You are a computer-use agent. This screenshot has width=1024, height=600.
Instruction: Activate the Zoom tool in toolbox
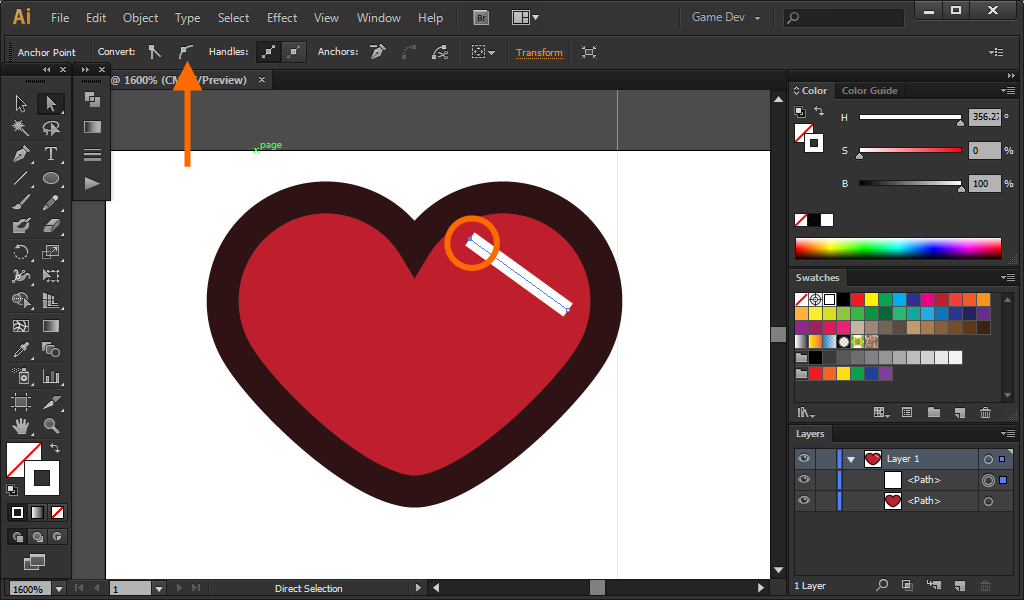coord(51,425)
